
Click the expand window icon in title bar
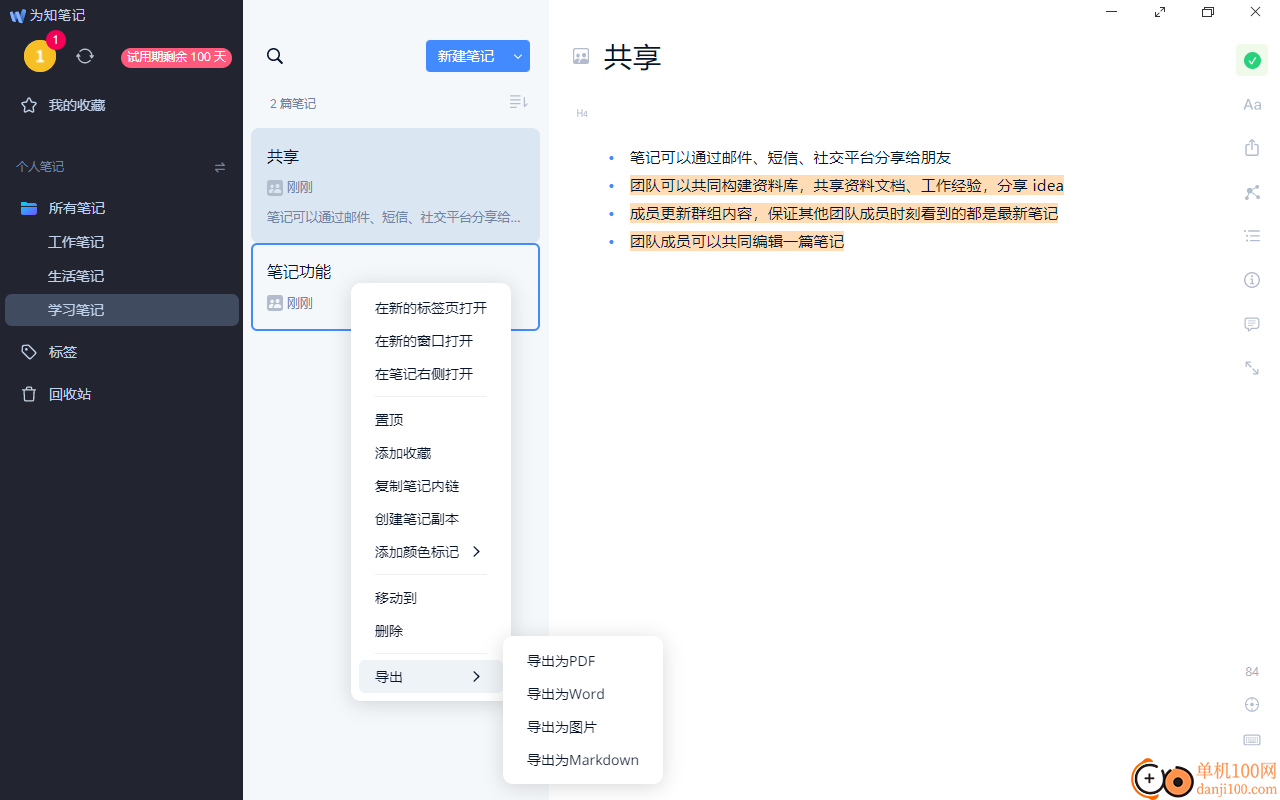(x=1160, y=12)
